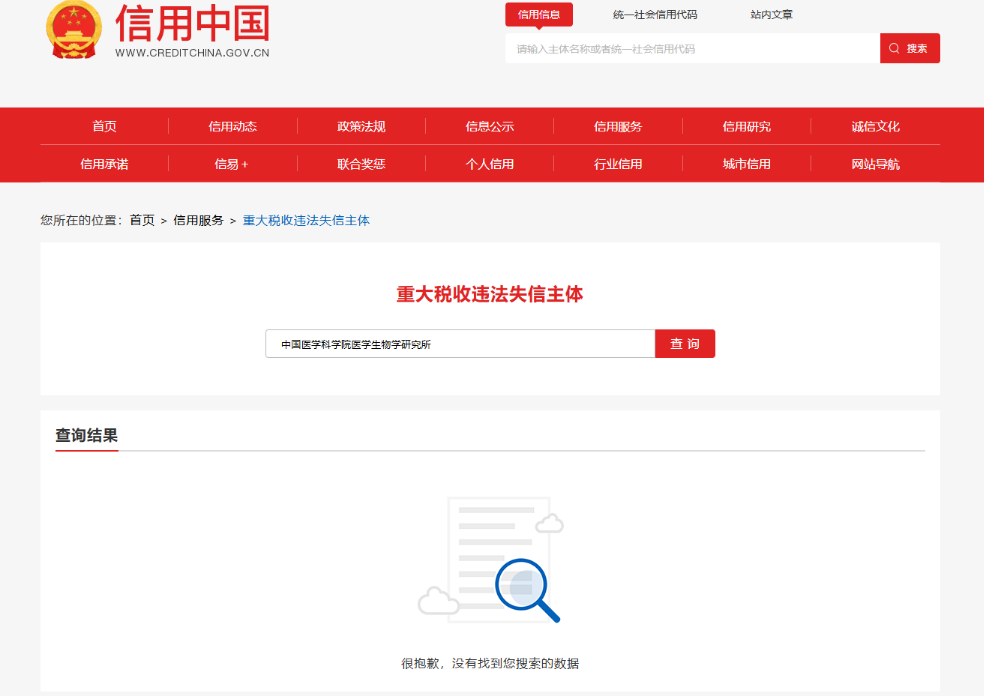Open the 政策法规 menu item

(x=361, y=126)
